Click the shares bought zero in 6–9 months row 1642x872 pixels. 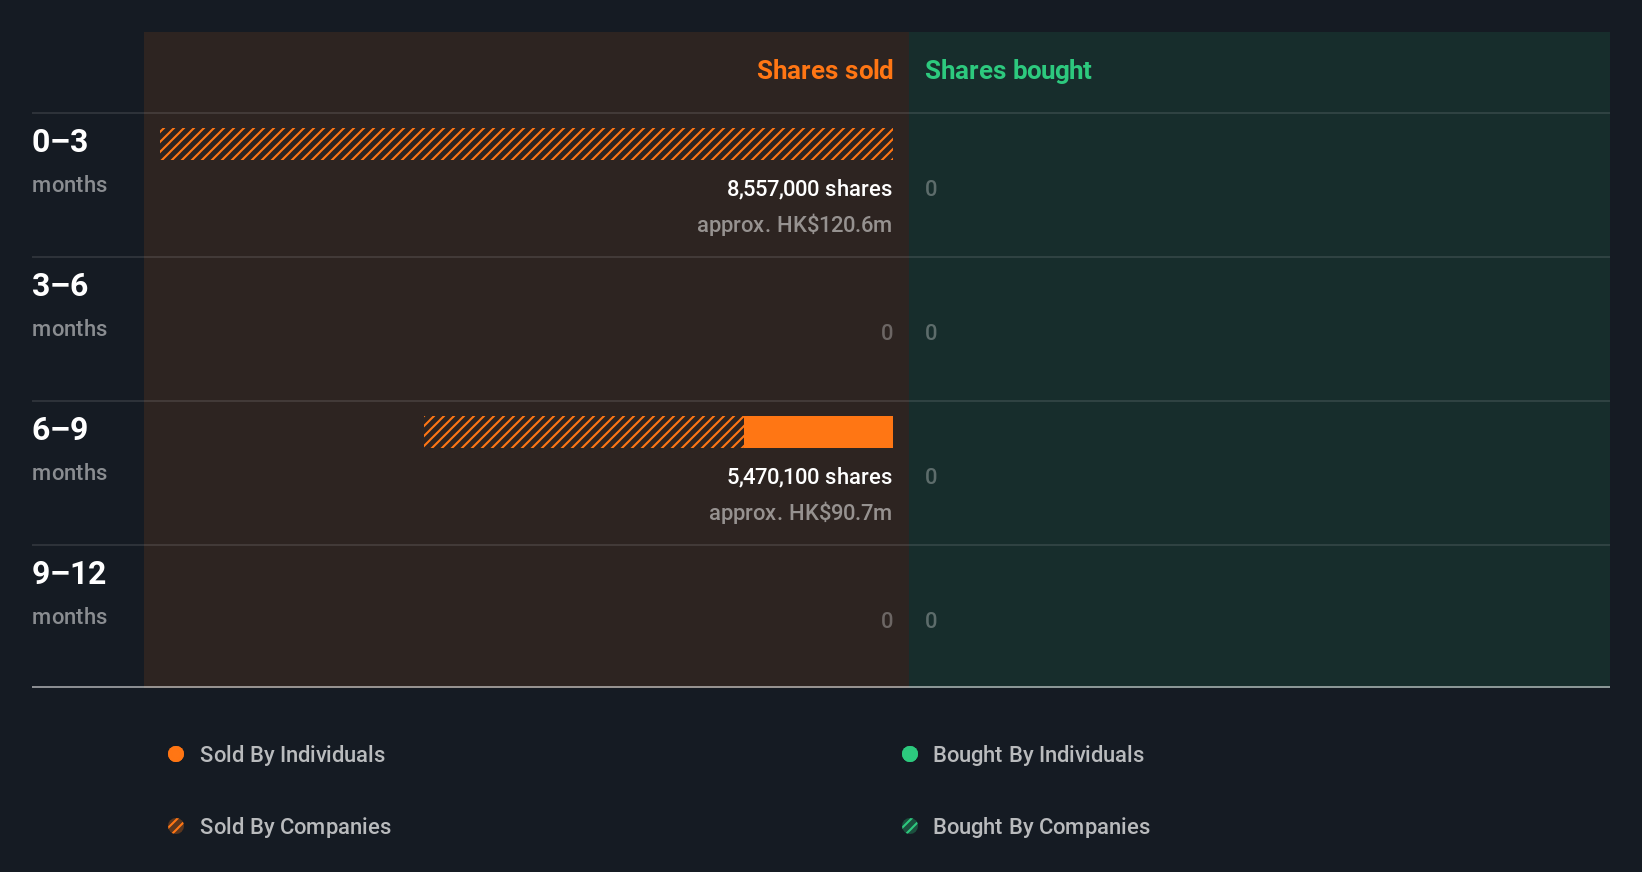pos(931,476)
